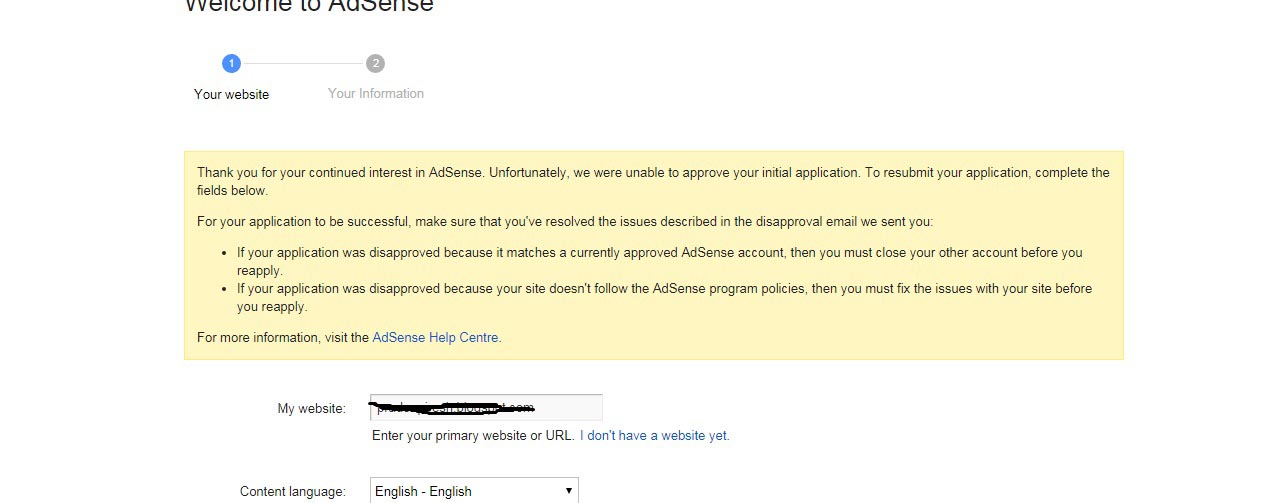Follow "I don't have a website yet" link
Viewport: 1285px width, 503px height.
654,436
